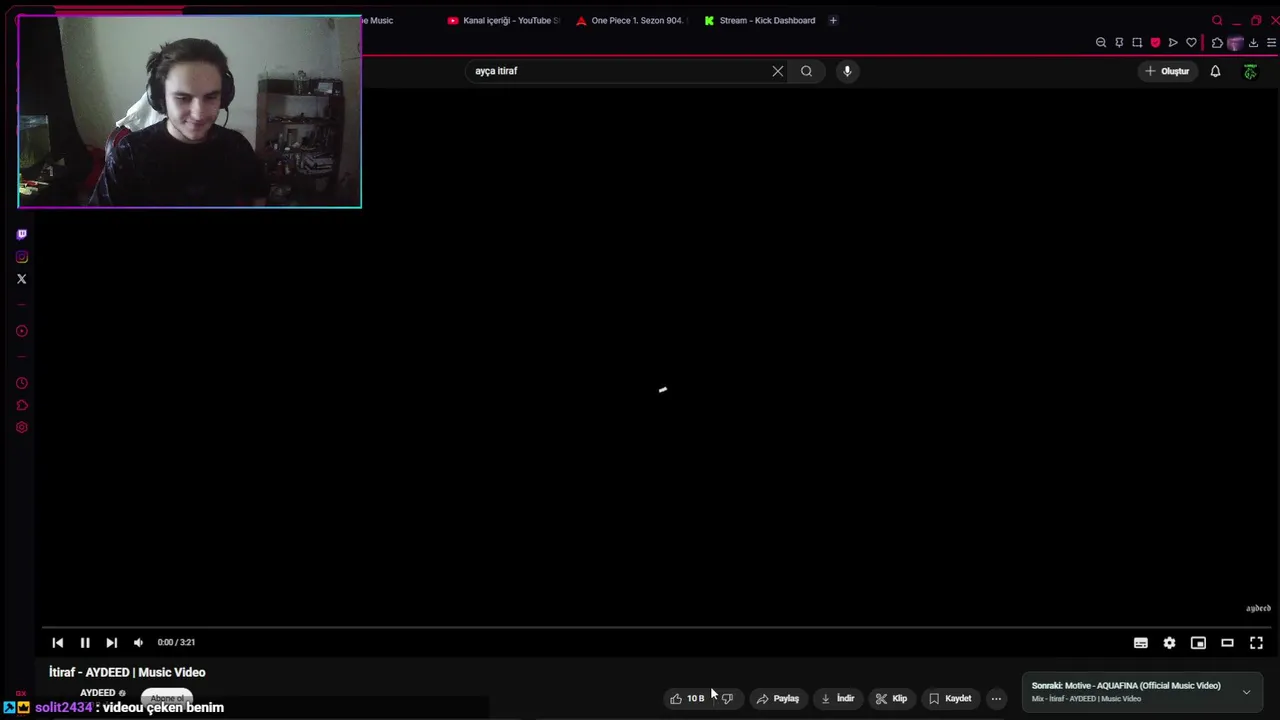Image resolution: width=1280 pixels, height=720 pixels.
Task: Open browser profile picture in toolbar
Action: pyautogui.click(x=1235, y=43)
